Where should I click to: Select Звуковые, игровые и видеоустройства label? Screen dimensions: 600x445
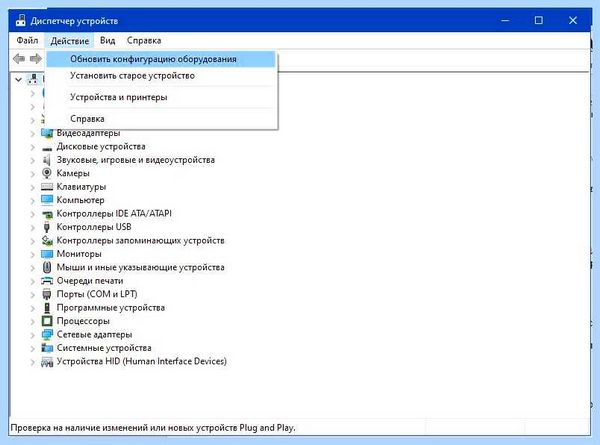click(135, 160)
